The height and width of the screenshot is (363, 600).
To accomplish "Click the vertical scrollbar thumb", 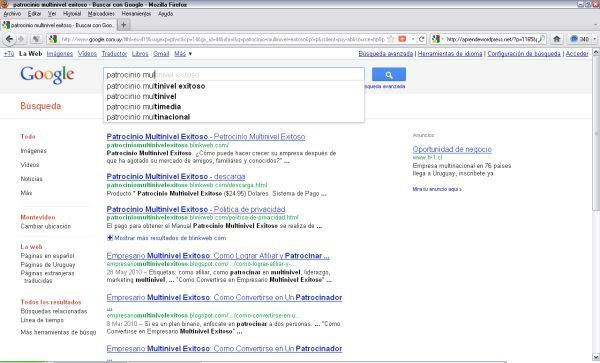I will click(x=596, y=133).
